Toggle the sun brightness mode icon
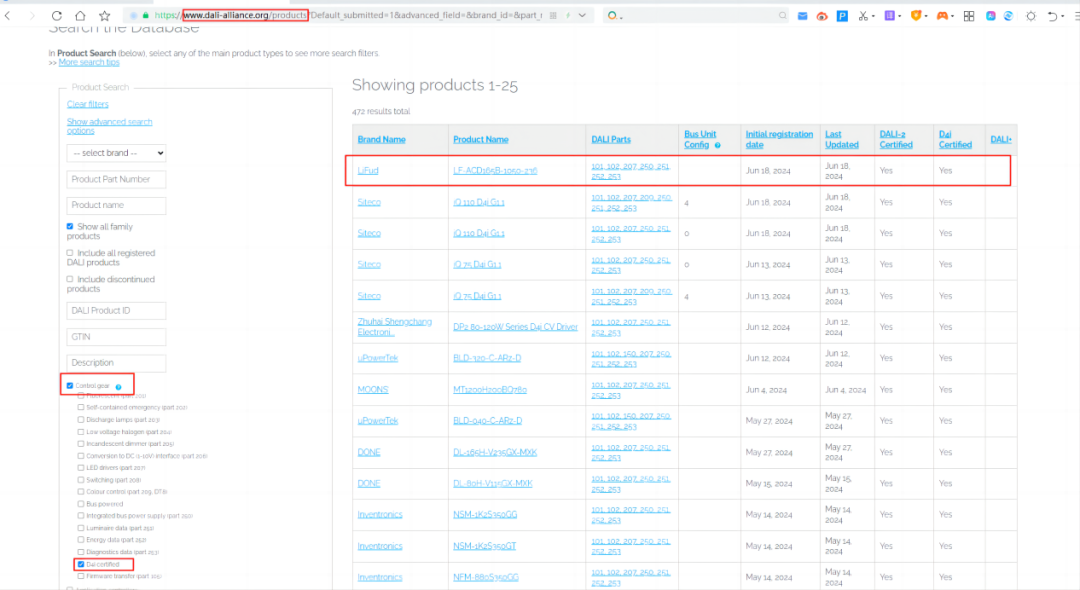The height and width of the screenshot is (590, 1080). pos(1031,16)
